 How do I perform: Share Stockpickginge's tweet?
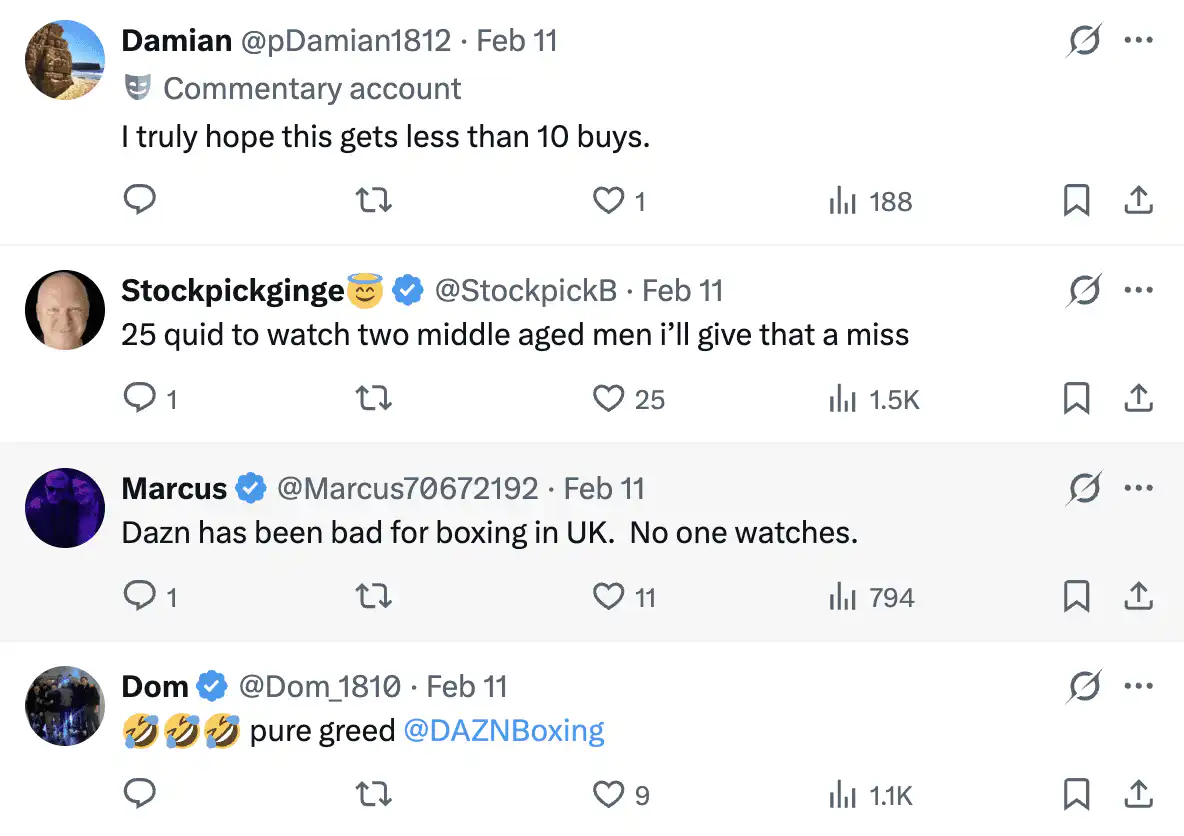(x=1138, y=399)
